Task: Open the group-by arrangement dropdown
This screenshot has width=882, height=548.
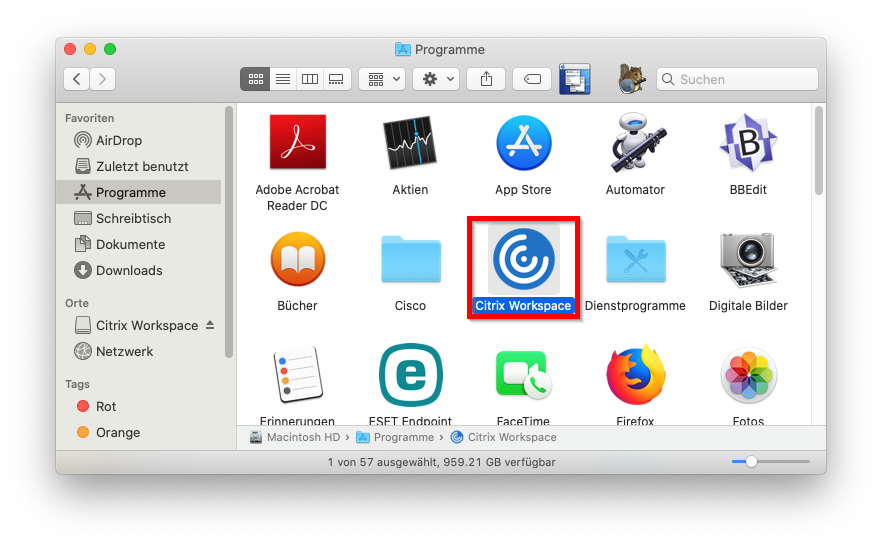Action: [x=382, y=79]
